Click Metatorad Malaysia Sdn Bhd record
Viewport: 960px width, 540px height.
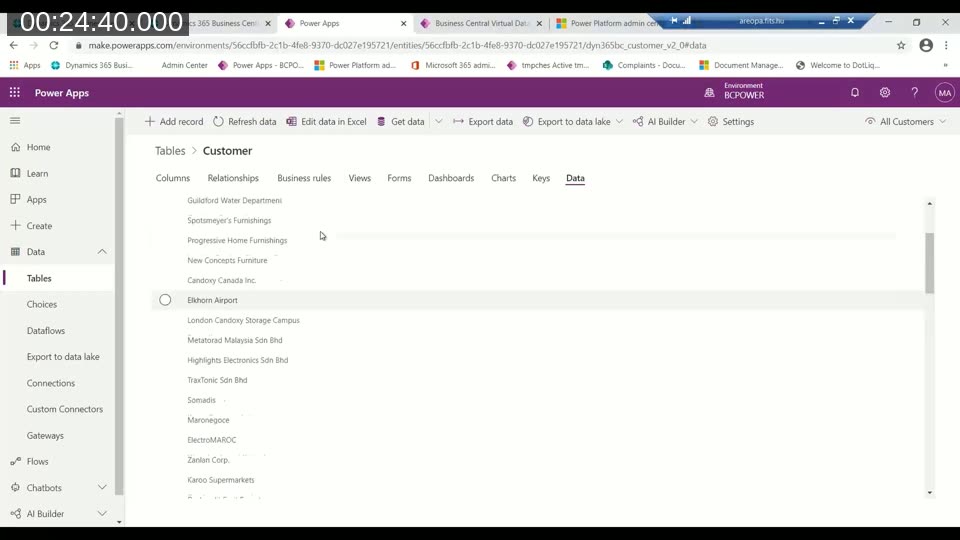[x=234, y=340]
